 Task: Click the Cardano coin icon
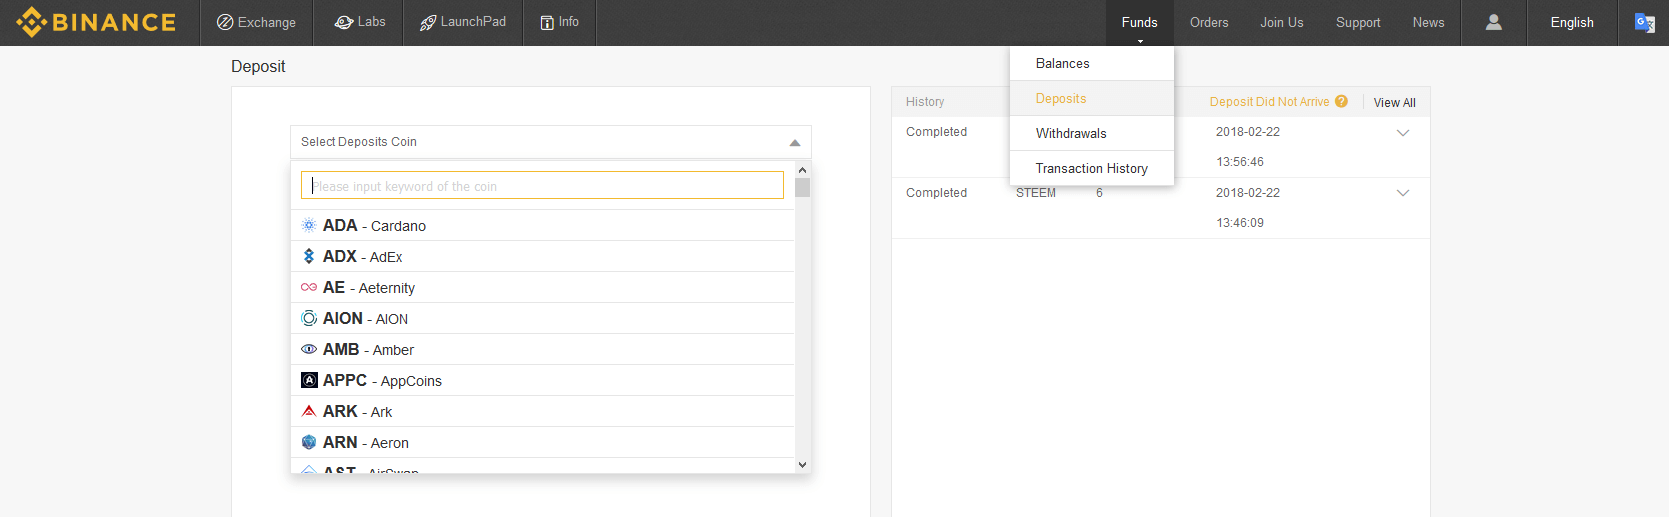pyautogui.click(x=309, y=225)
